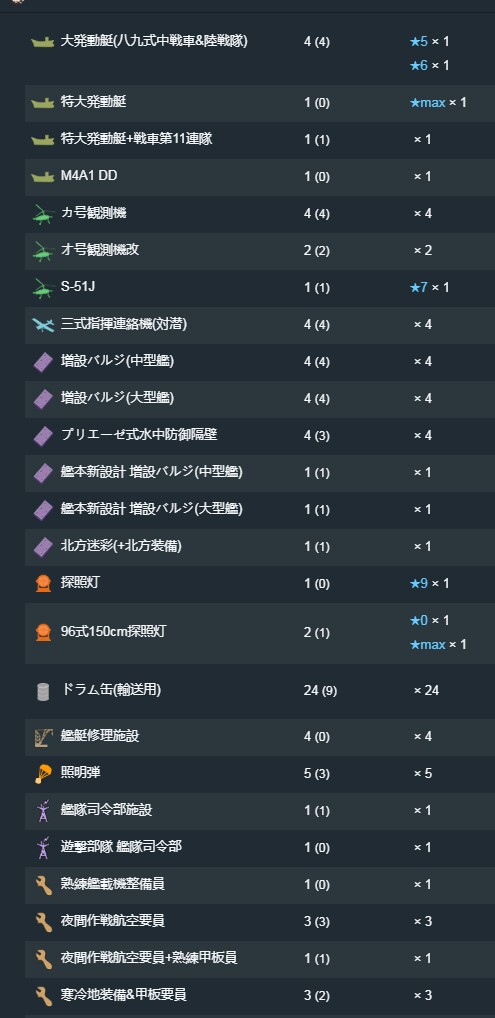Select the drum canister icon for ドラム缶(輸送用)
Image resolution: width=495 pixels, height=1018 pixels.
43,691
